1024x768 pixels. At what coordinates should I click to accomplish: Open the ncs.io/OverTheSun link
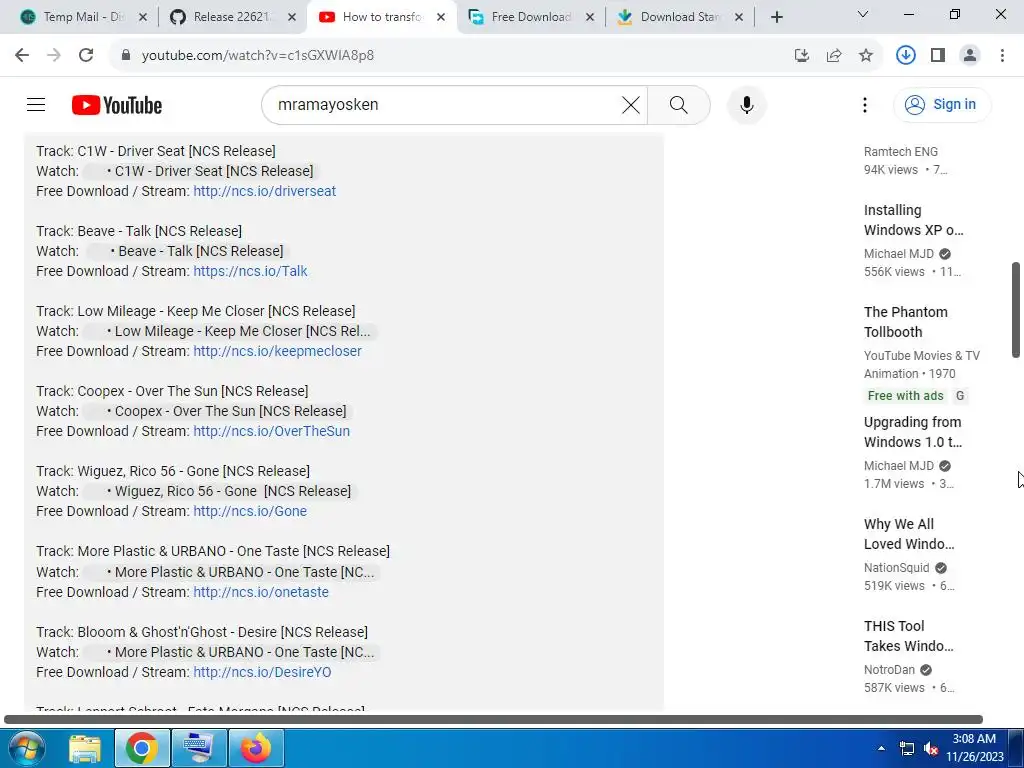tap(272, 431)
